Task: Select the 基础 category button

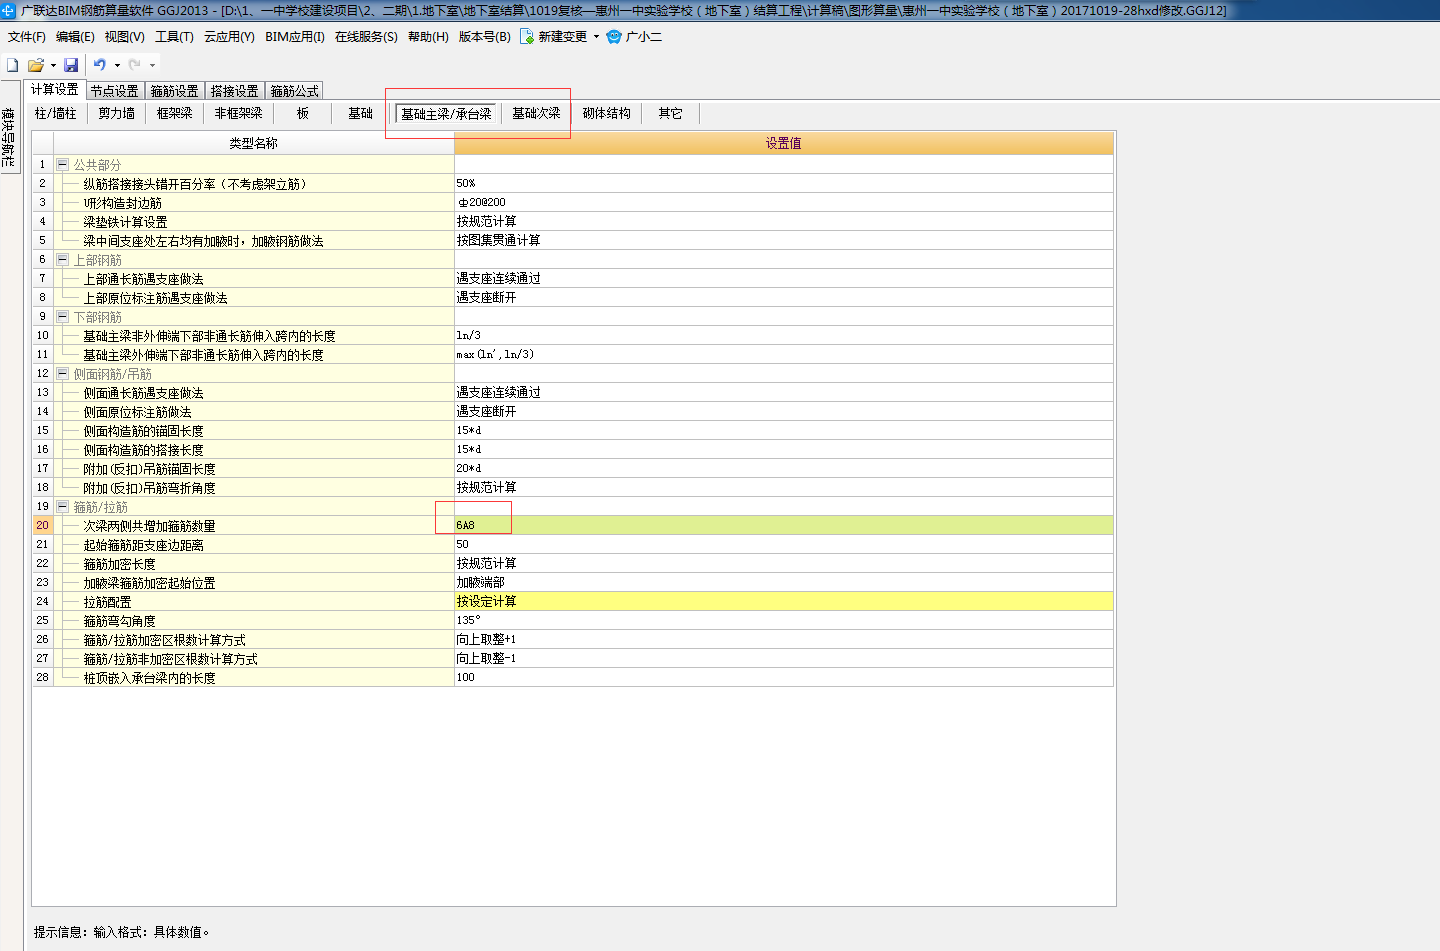Action: 360,113
